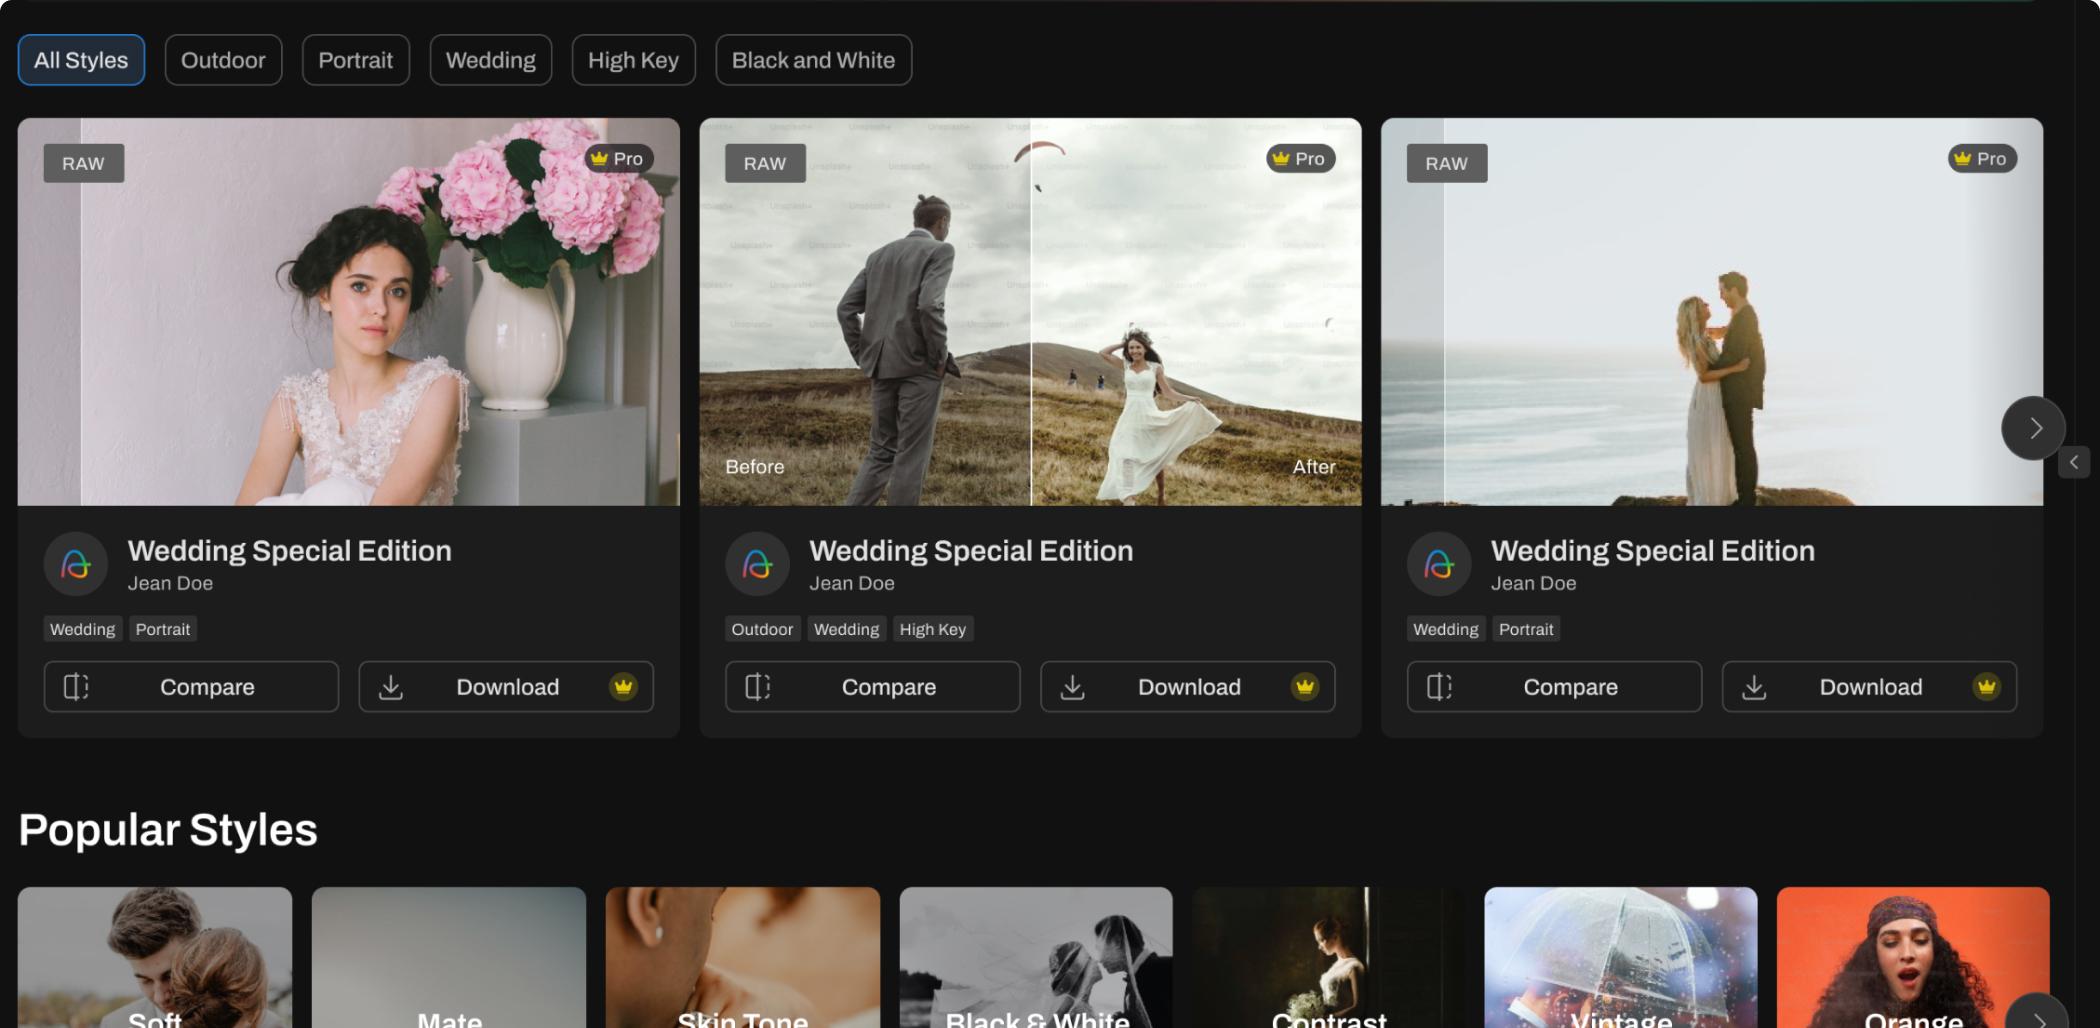This screenshot has width=2100, height=1028.
Task: Download the third Wedding Special Edition preset
Action: 1868,687
